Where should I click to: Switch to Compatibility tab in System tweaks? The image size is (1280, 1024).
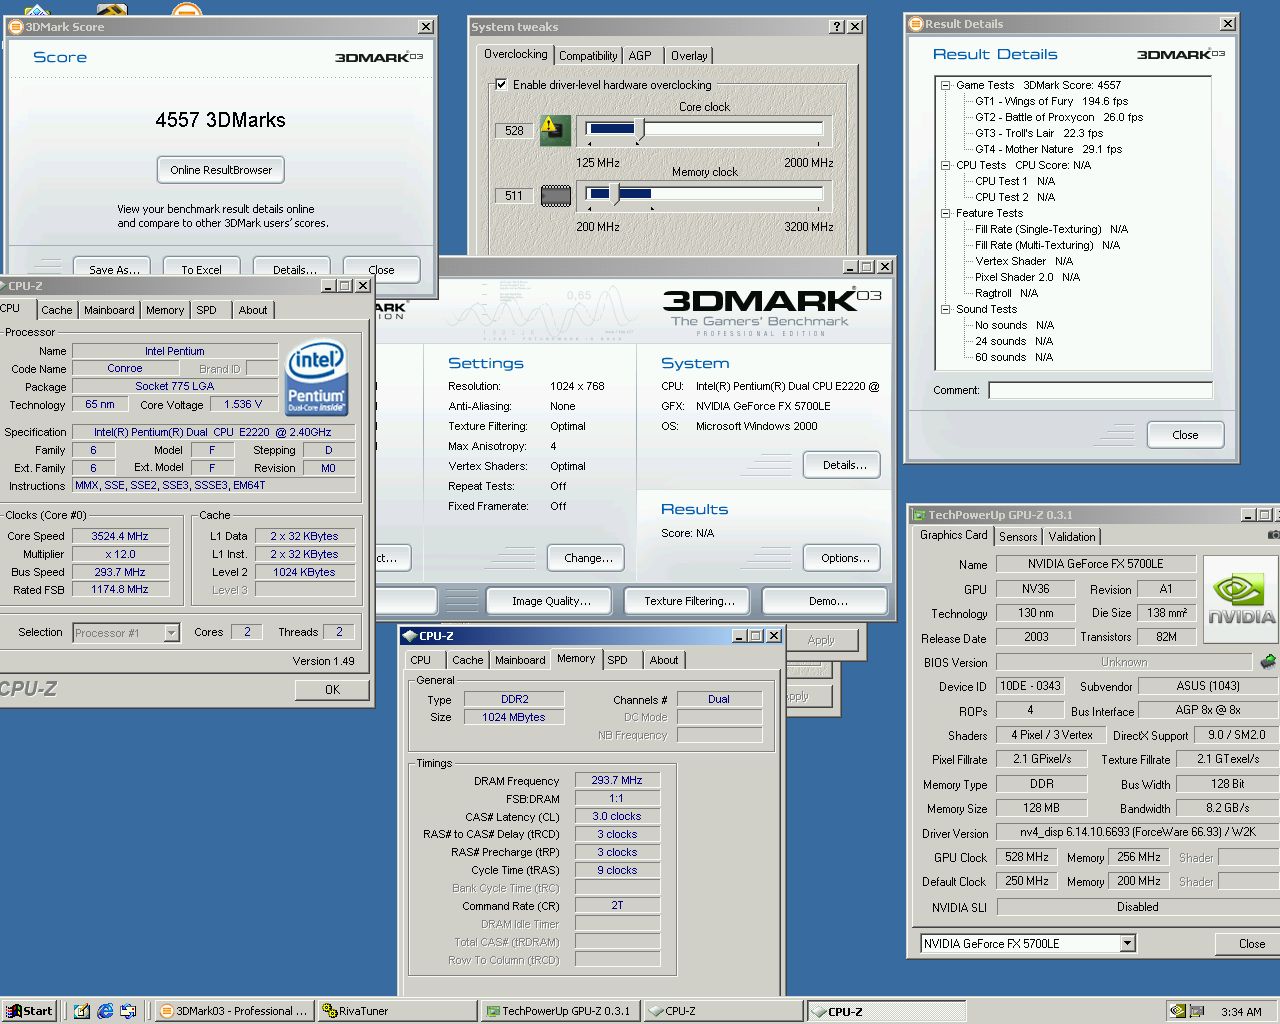point(588,56)
